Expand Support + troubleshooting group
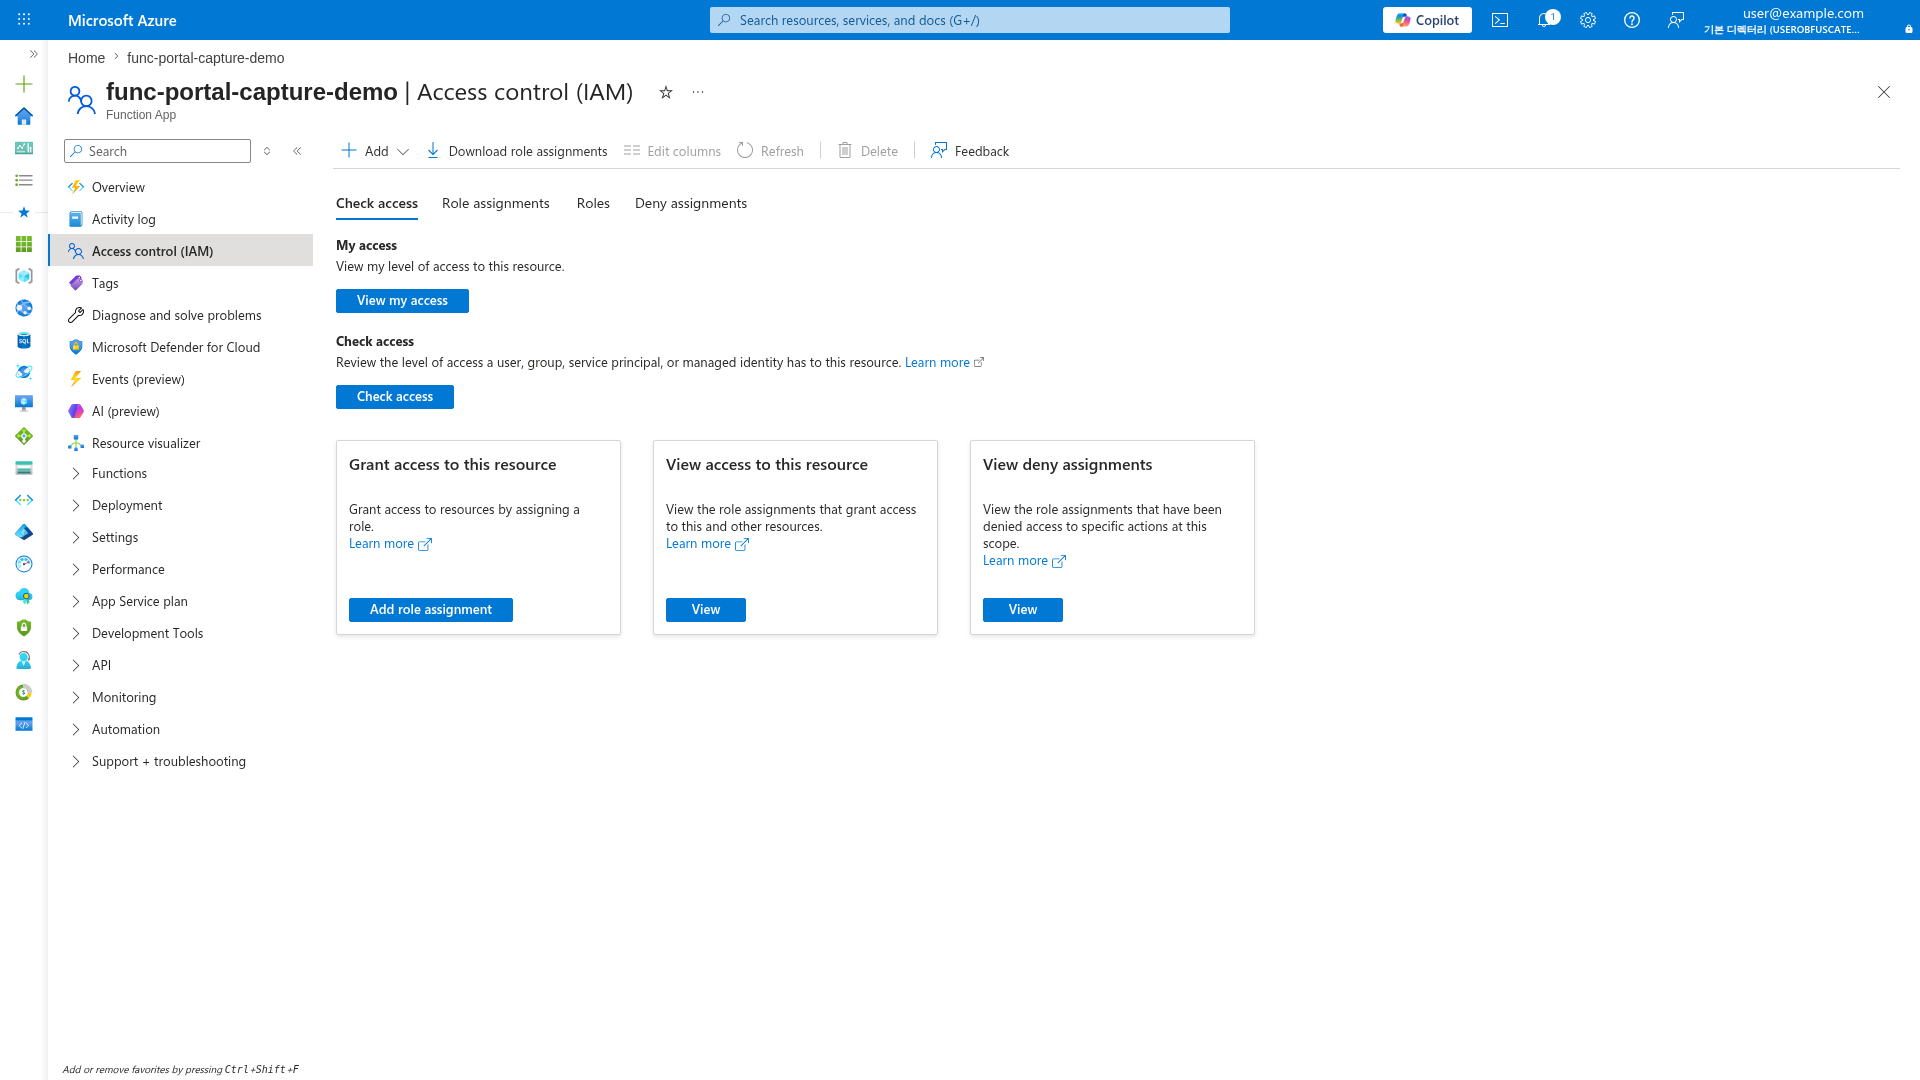 tap(181, 762)
